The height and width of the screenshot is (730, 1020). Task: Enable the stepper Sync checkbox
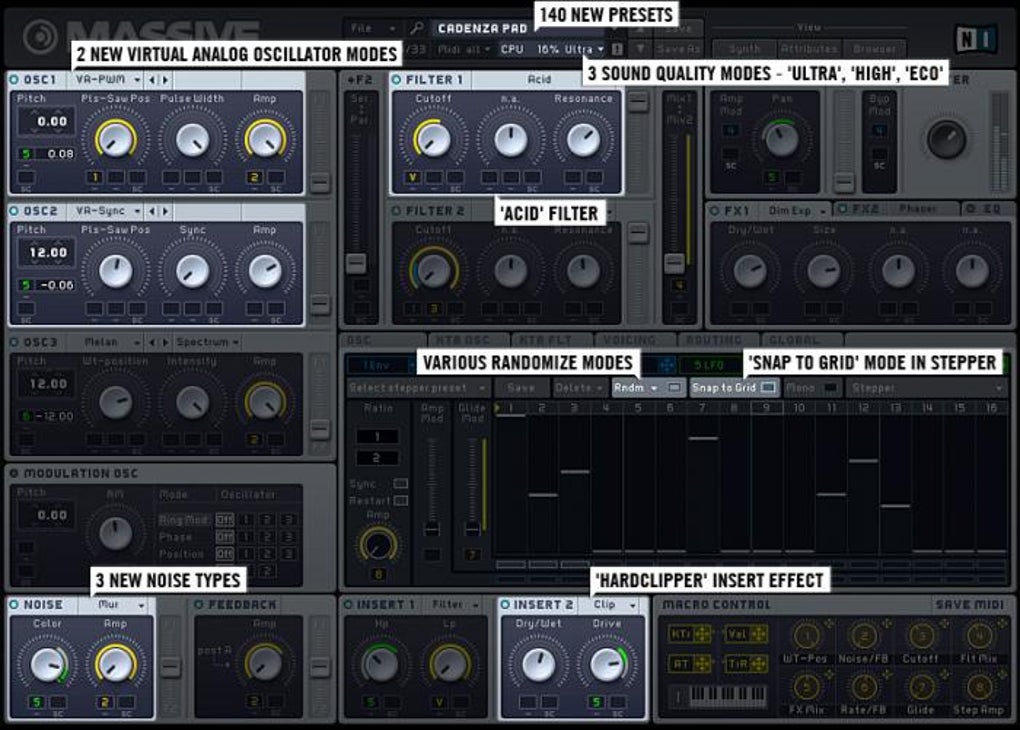401,483
